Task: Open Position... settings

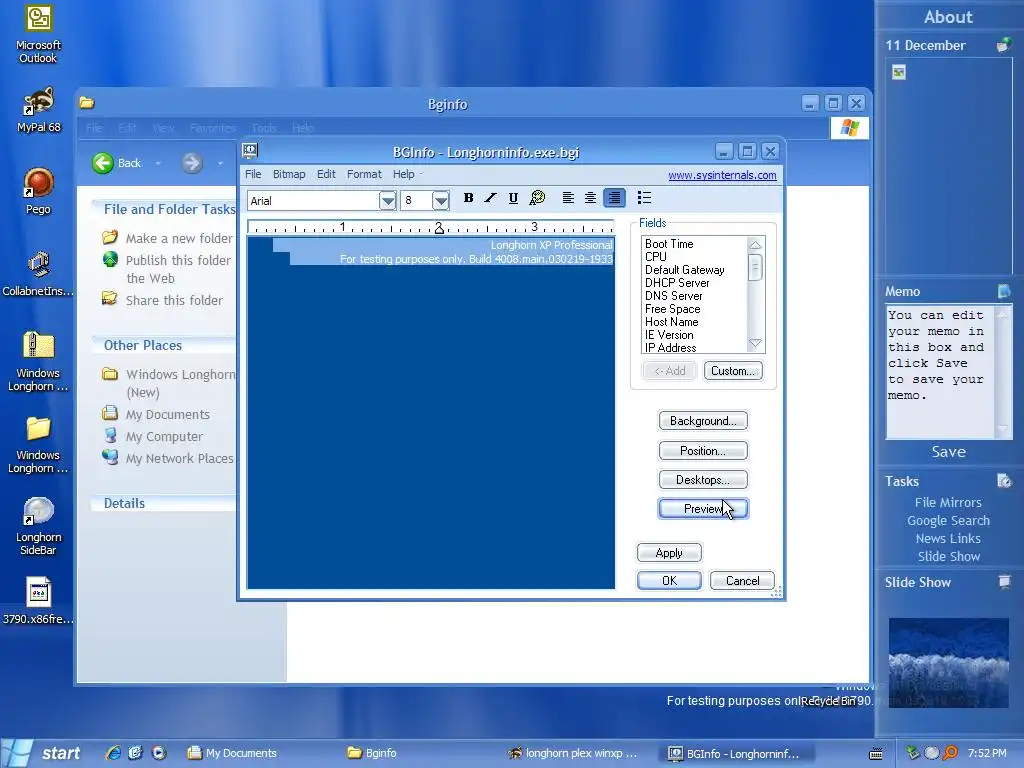Action: [x=703, y=451]
